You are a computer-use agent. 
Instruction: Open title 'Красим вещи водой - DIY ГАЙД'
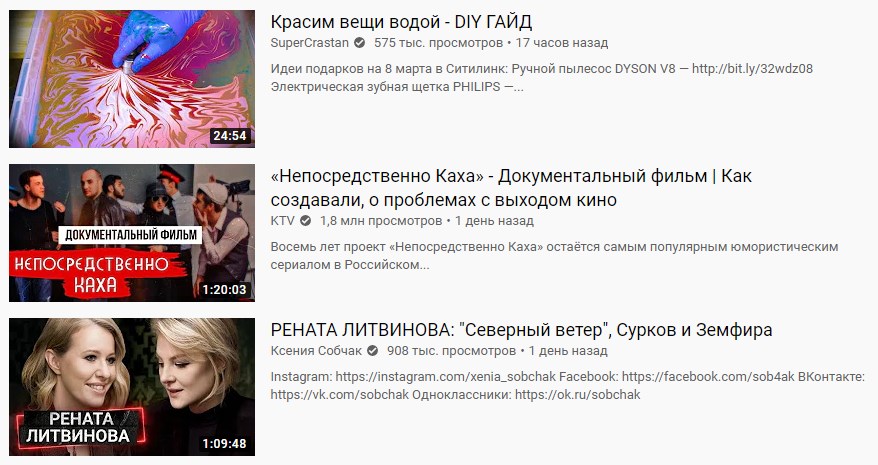[x=401, y=22]
